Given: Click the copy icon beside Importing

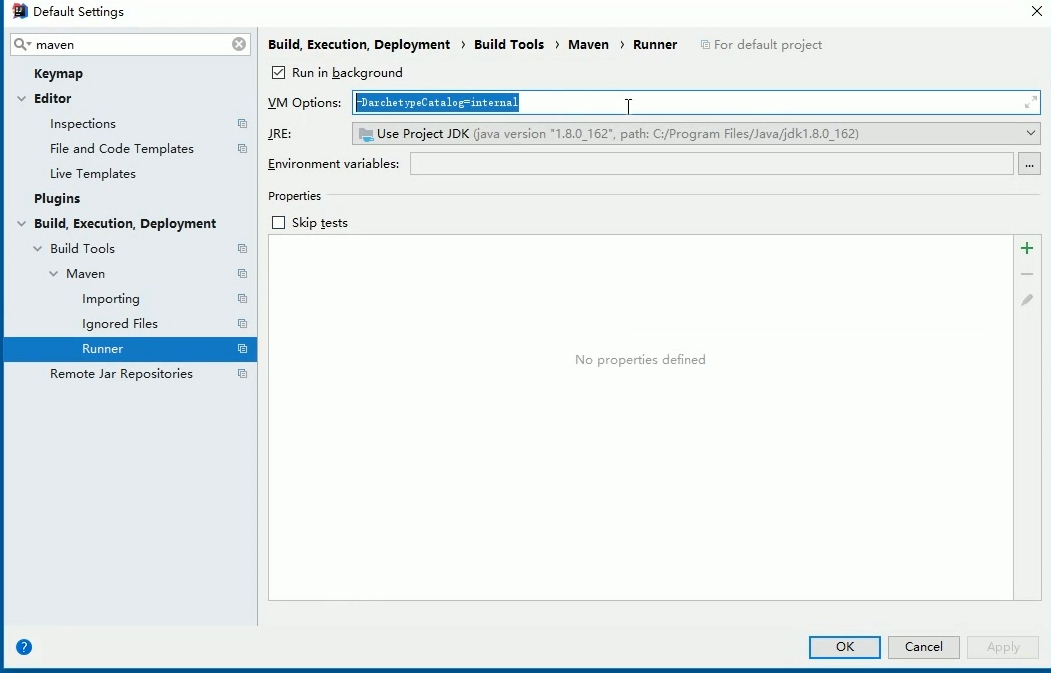Looking at the screenshot, I should [x=243, y=299].
